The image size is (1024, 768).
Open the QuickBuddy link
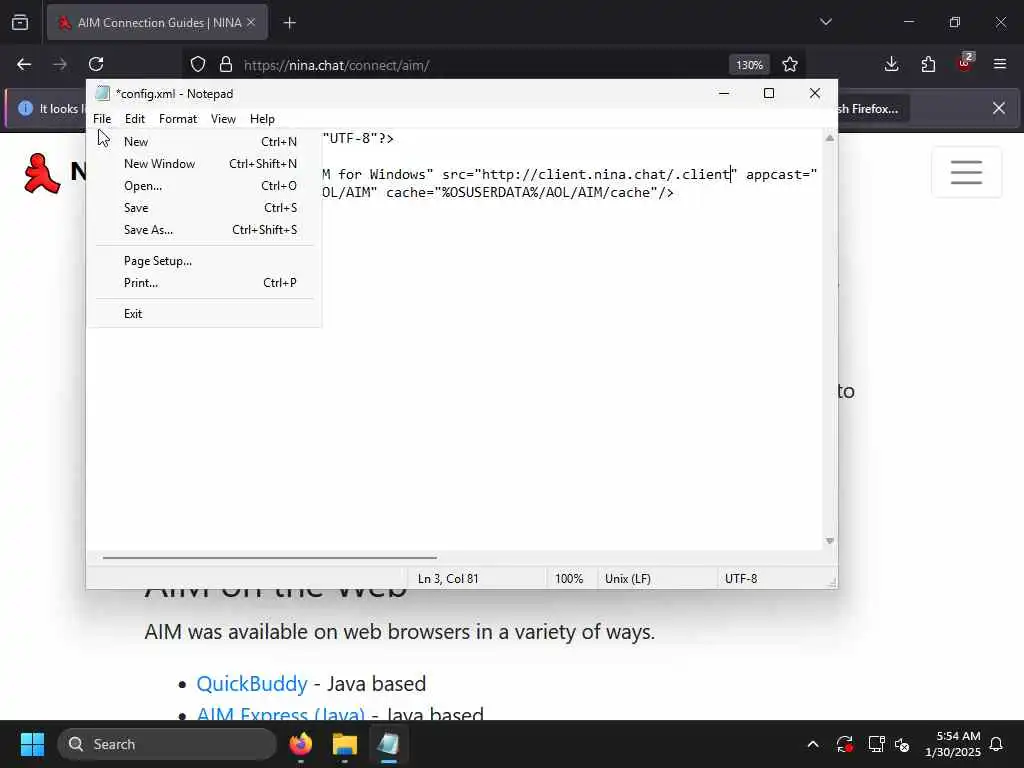coord(252,684)
